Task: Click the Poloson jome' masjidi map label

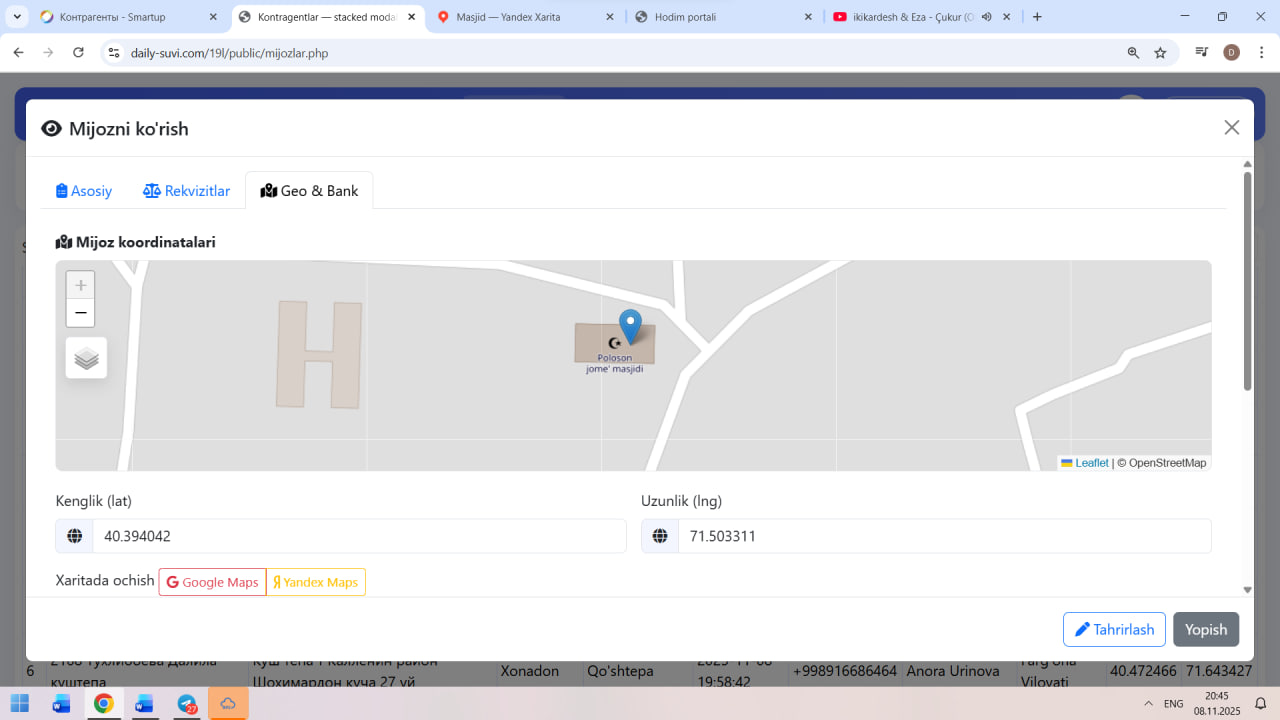Action: [x=614, y=362]
